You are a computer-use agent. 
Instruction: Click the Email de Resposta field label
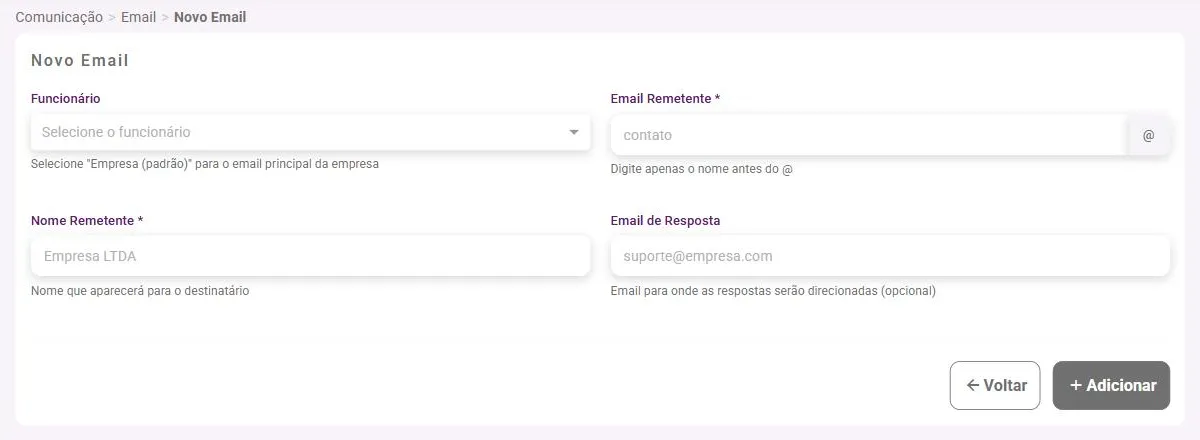666,220
